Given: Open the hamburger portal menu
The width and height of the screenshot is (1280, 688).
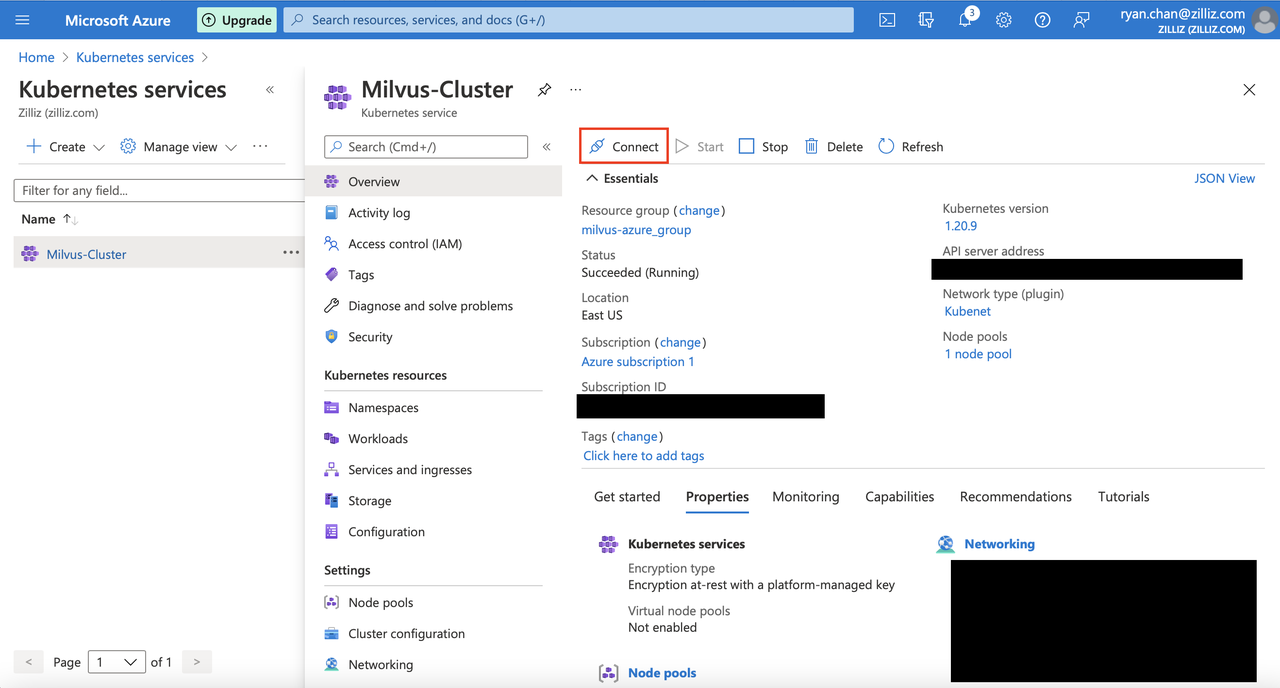Looking at the screenshot, I should click(x=22, y=20).
